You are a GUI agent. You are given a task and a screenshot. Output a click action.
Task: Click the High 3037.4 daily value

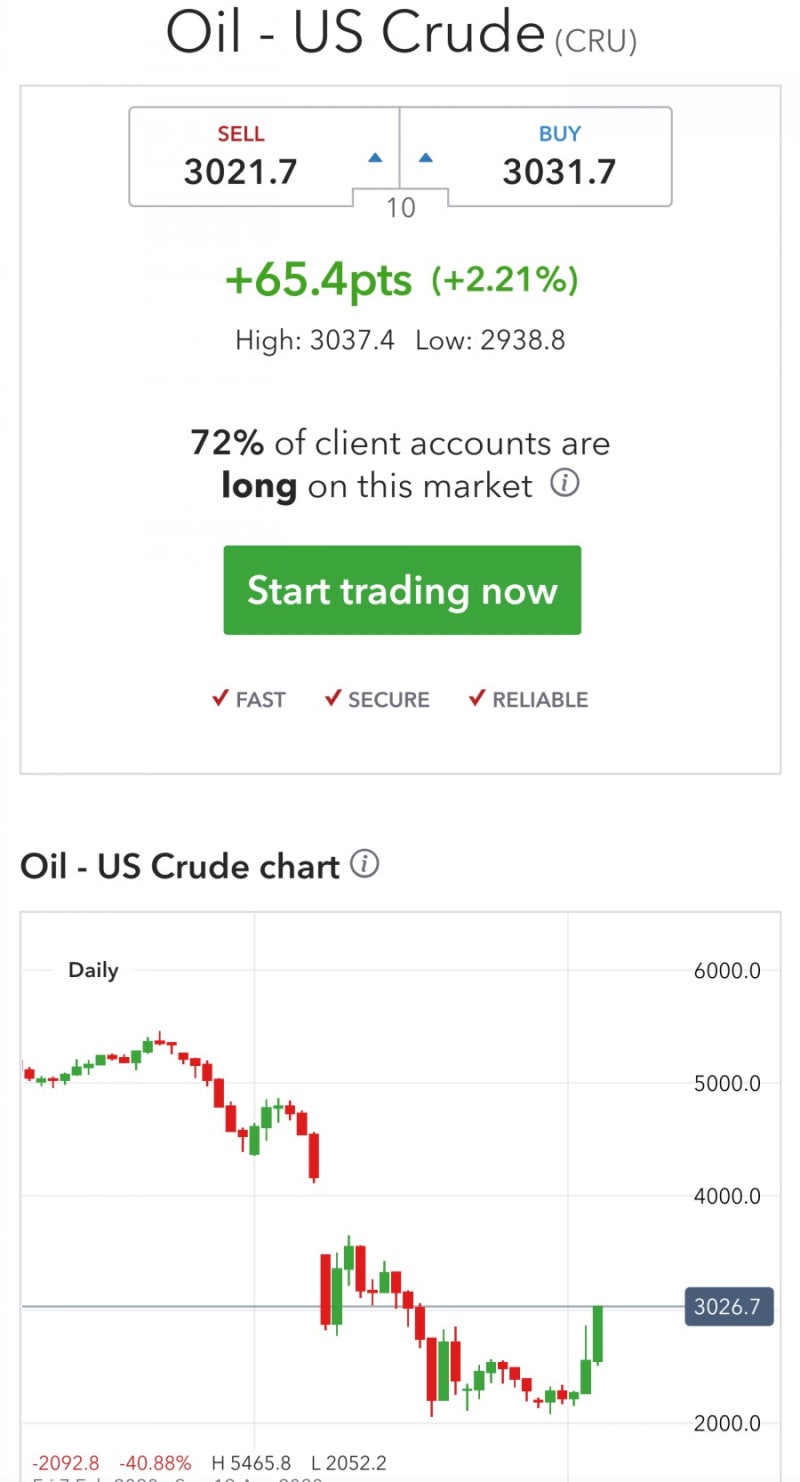314,340
